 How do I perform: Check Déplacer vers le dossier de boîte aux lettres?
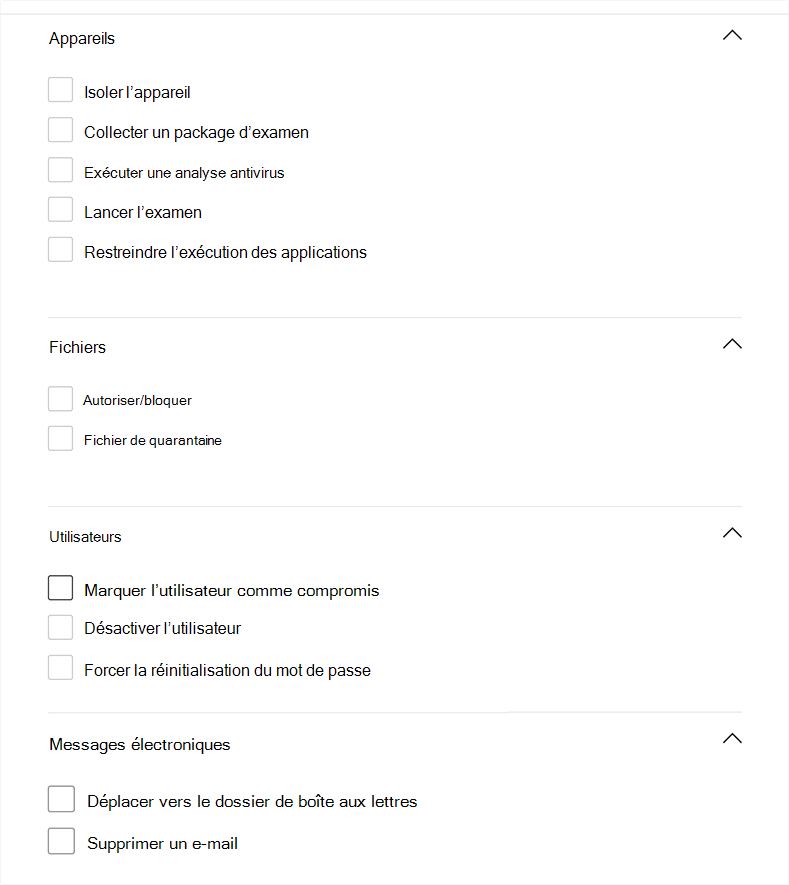coord(62,800)
